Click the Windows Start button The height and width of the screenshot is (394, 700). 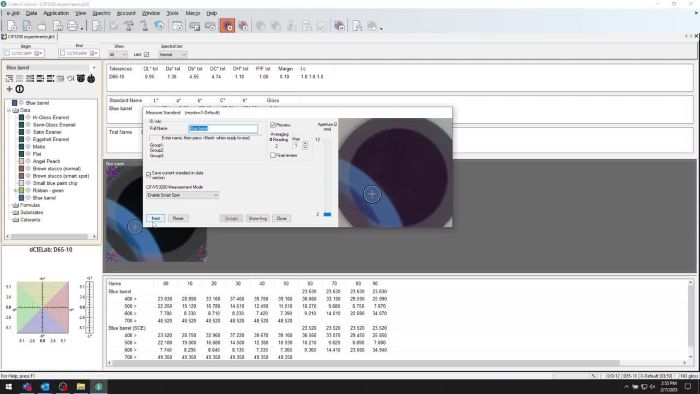tap(8, 386)
